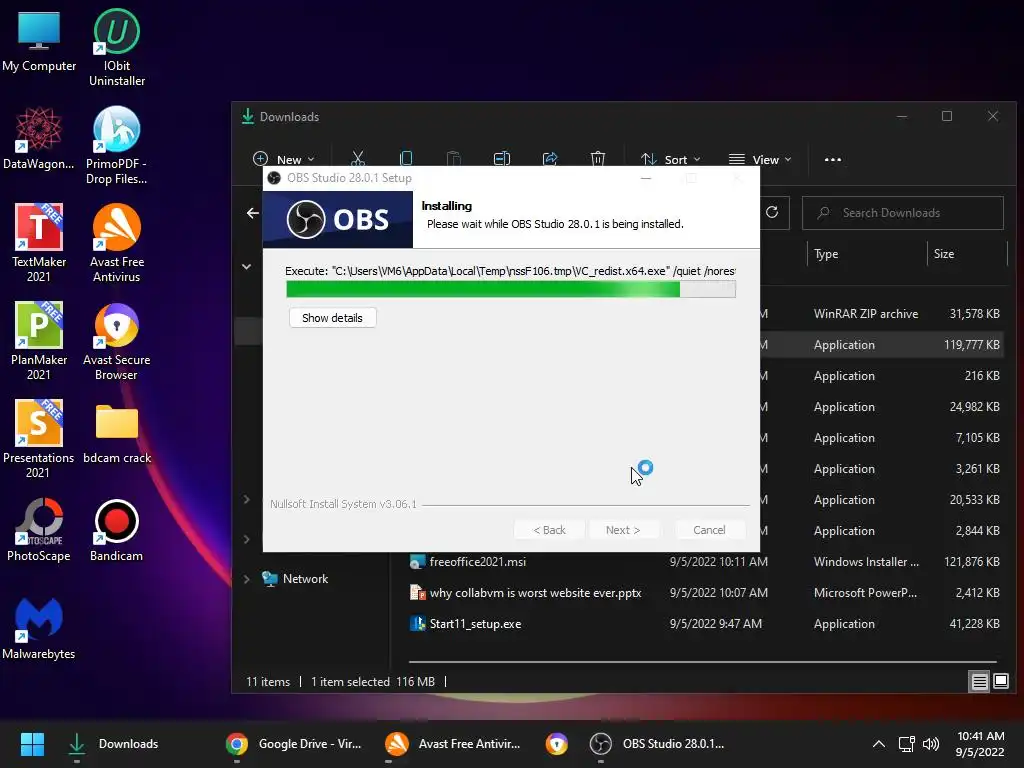The image size is (1024, 768).
Task: Maximize the Downloads window
Action: click(x=947, y=116)
